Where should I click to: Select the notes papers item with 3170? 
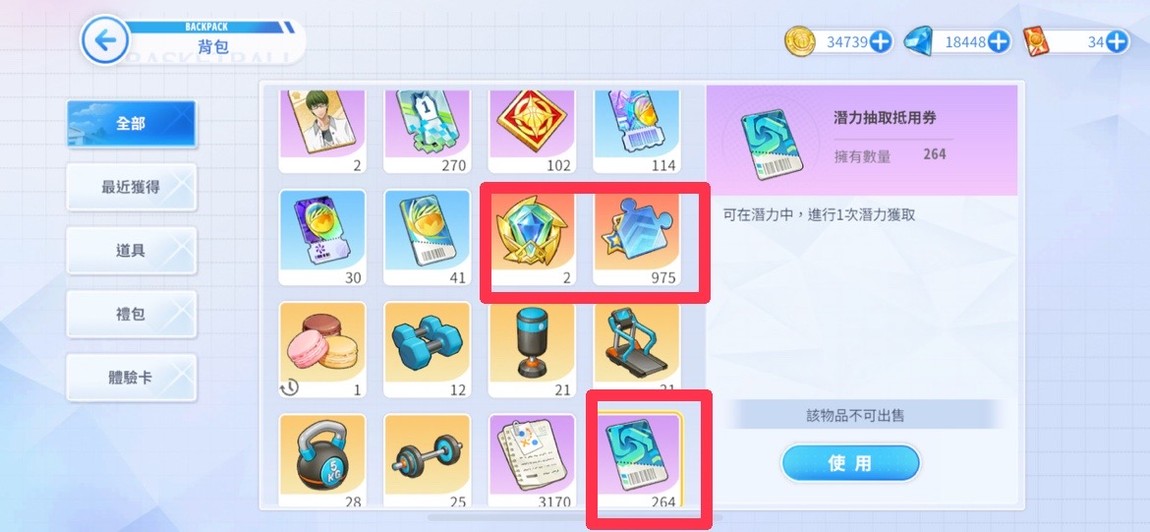click(532, 461)
